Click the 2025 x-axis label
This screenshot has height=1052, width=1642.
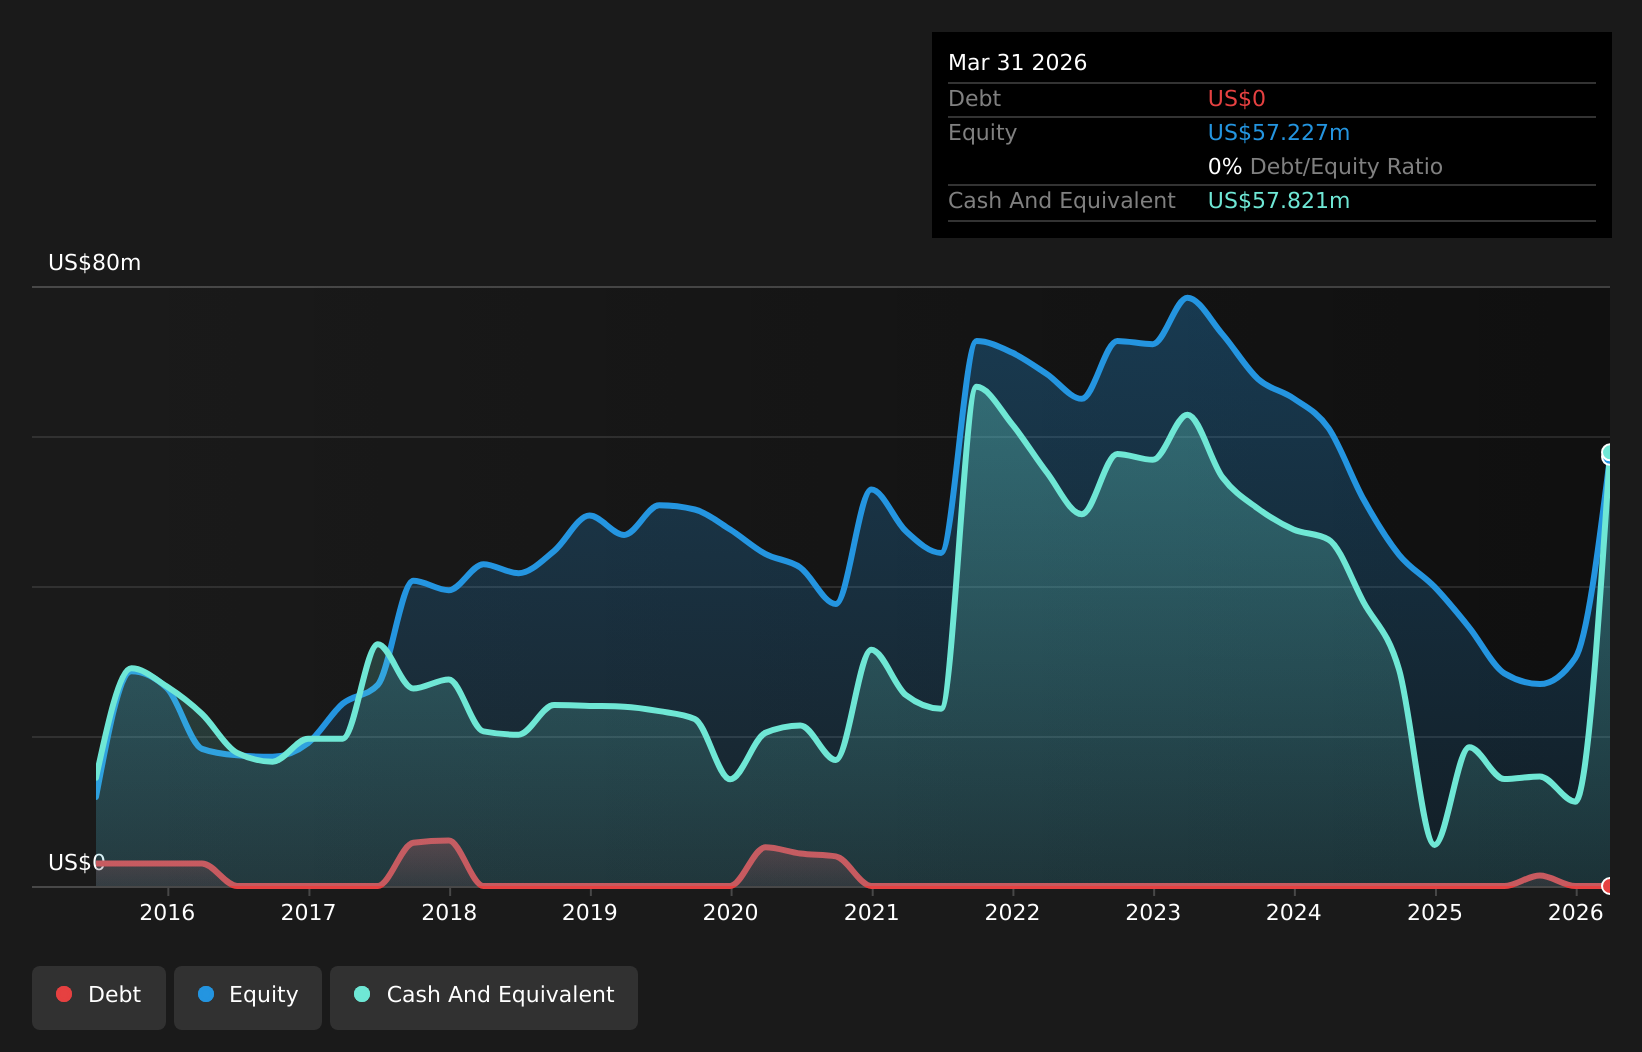[x=1435, y=912]
